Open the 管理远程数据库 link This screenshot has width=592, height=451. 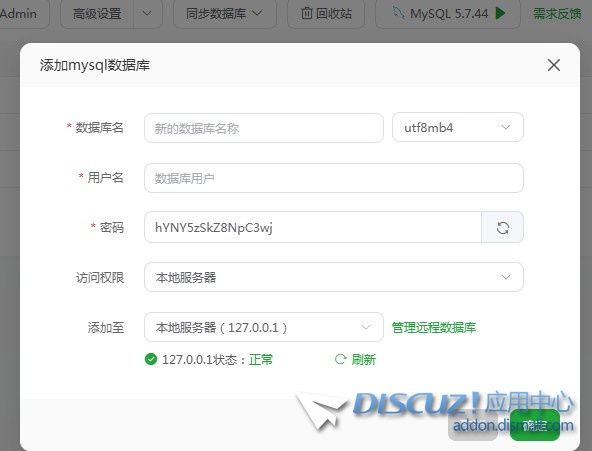[434, 327]
